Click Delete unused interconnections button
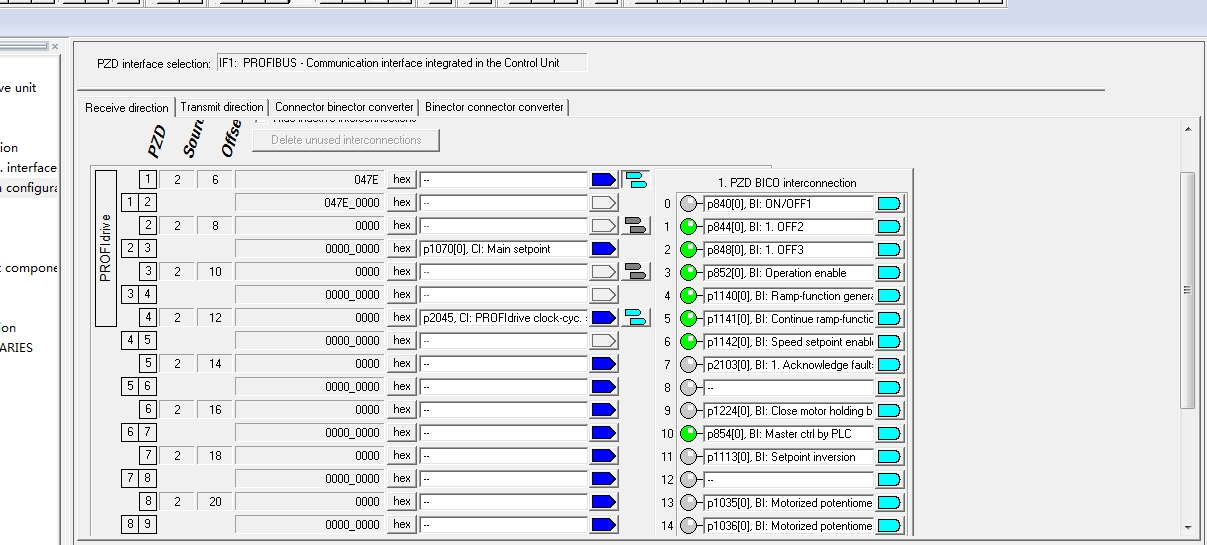The width and height of the screenshot is (1207, 545). click(346, 140)
